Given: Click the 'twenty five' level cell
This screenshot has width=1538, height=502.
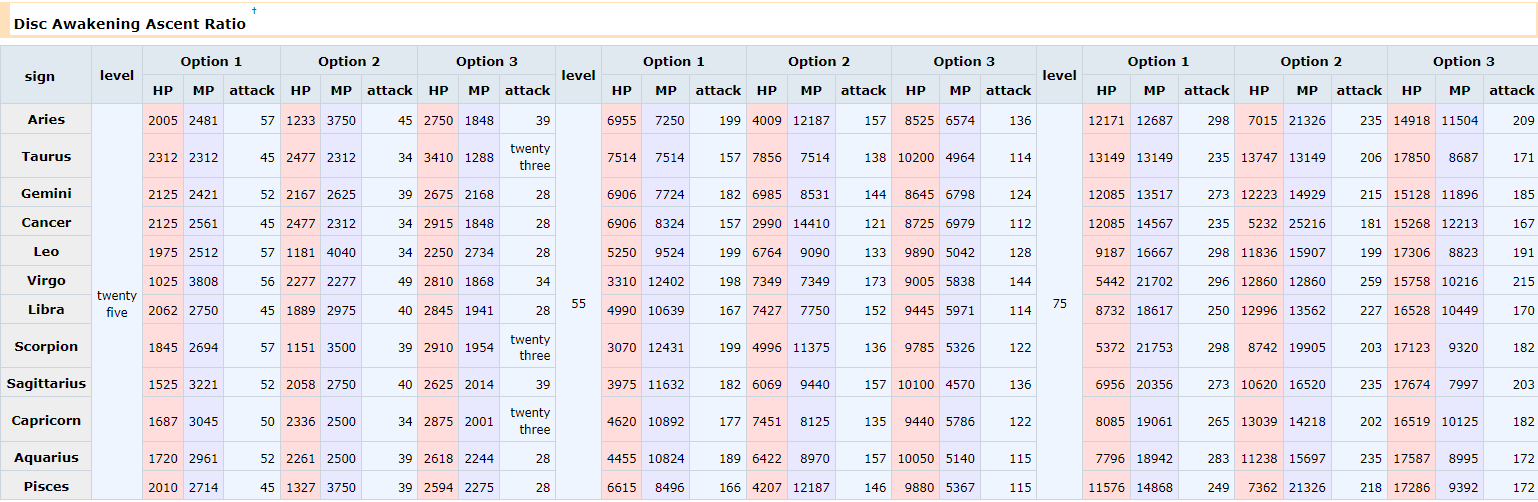Looking at the screenshot, I should 117,303.
